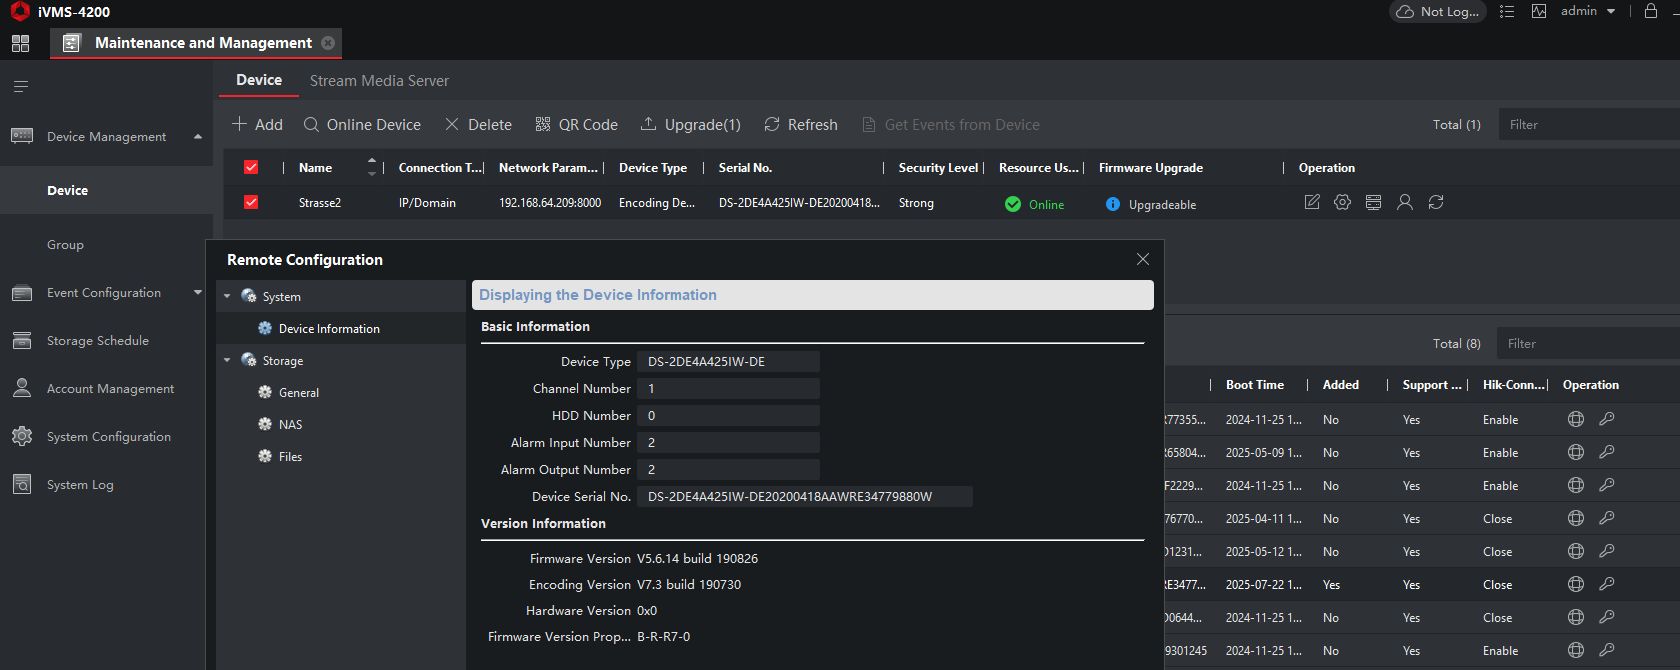Image resolution: width=1680 pixels, height=670 pixels.
Task: Click the lock icon in title bar
Action: (x=1651, y=11)
